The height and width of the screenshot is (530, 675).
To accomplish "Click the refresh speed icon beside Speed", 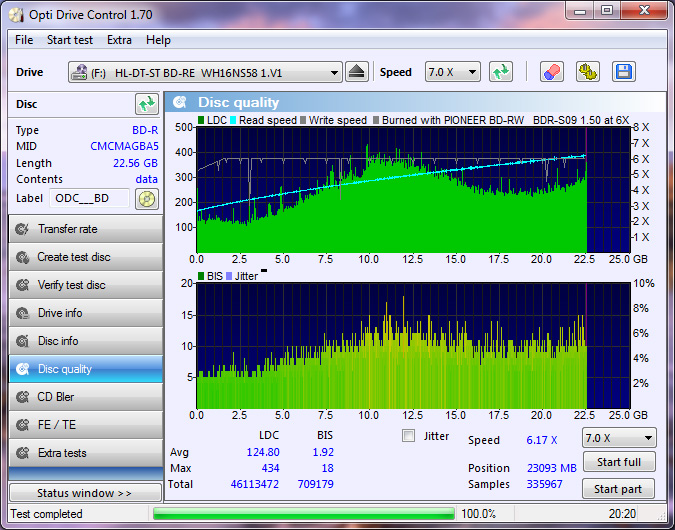I will pyautogui.click(x=501, y=72).
